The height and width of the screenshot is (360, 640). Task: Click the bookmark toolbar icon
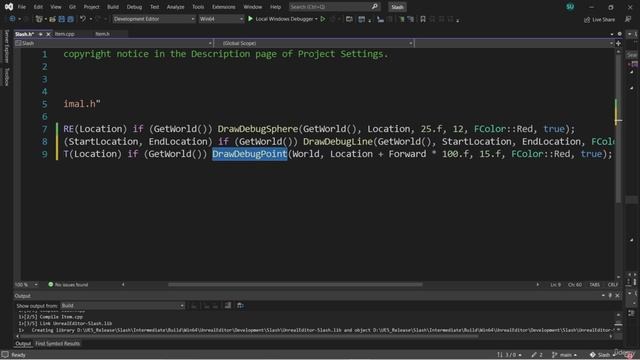(x=423, y=19)
